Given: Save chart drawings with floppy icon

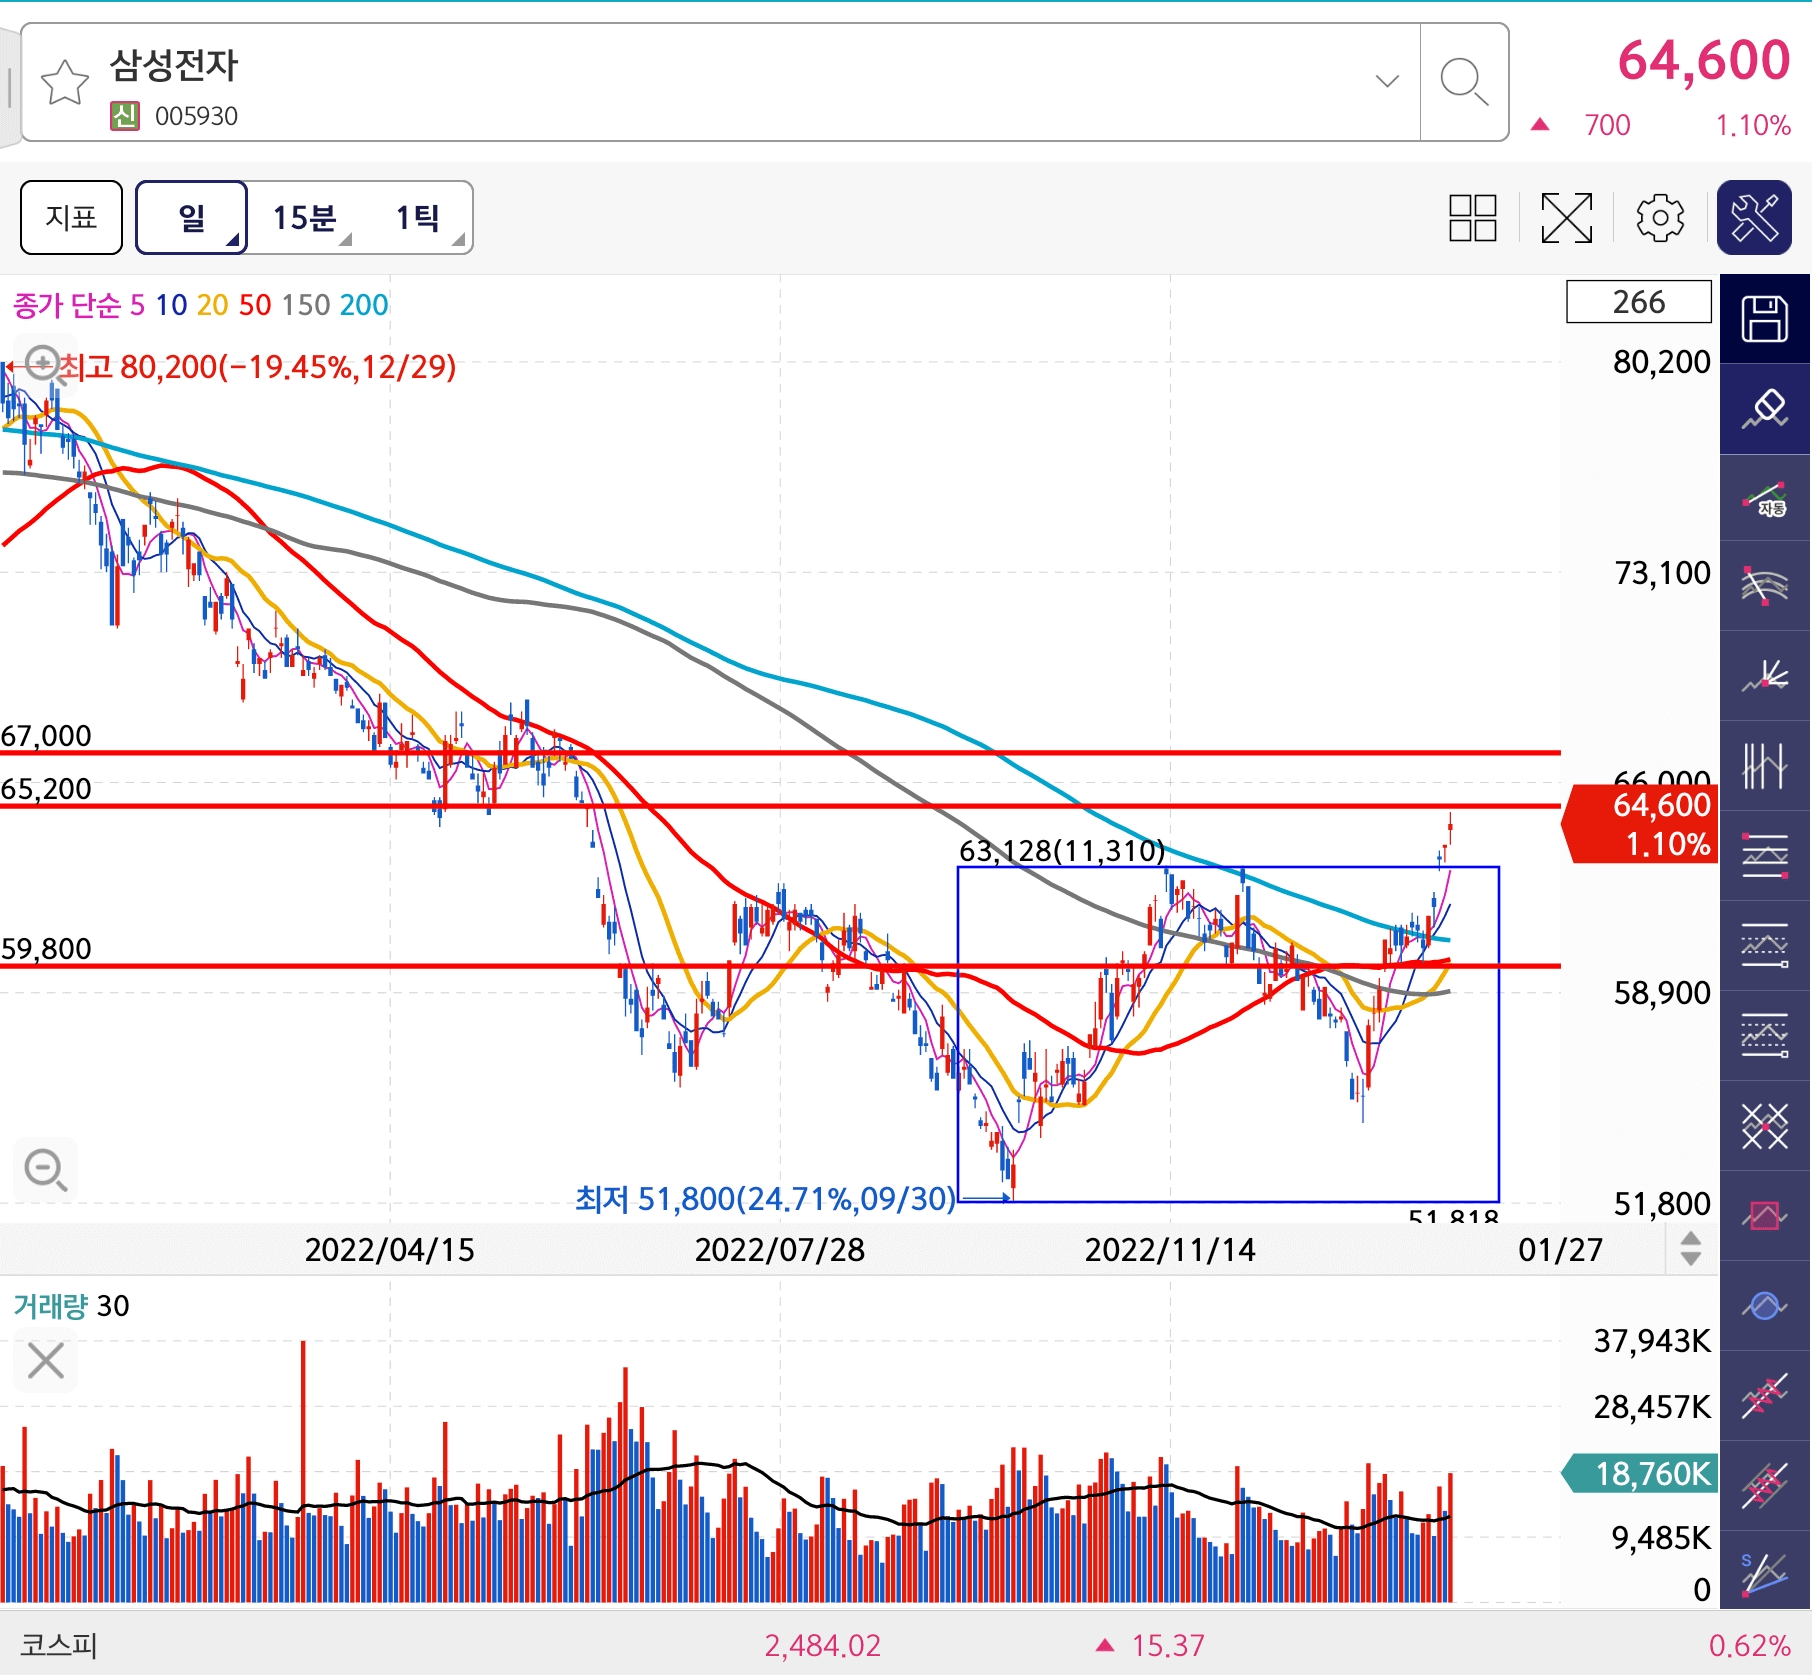Looking at the screenshot, I should click(x=1765, y=319).
